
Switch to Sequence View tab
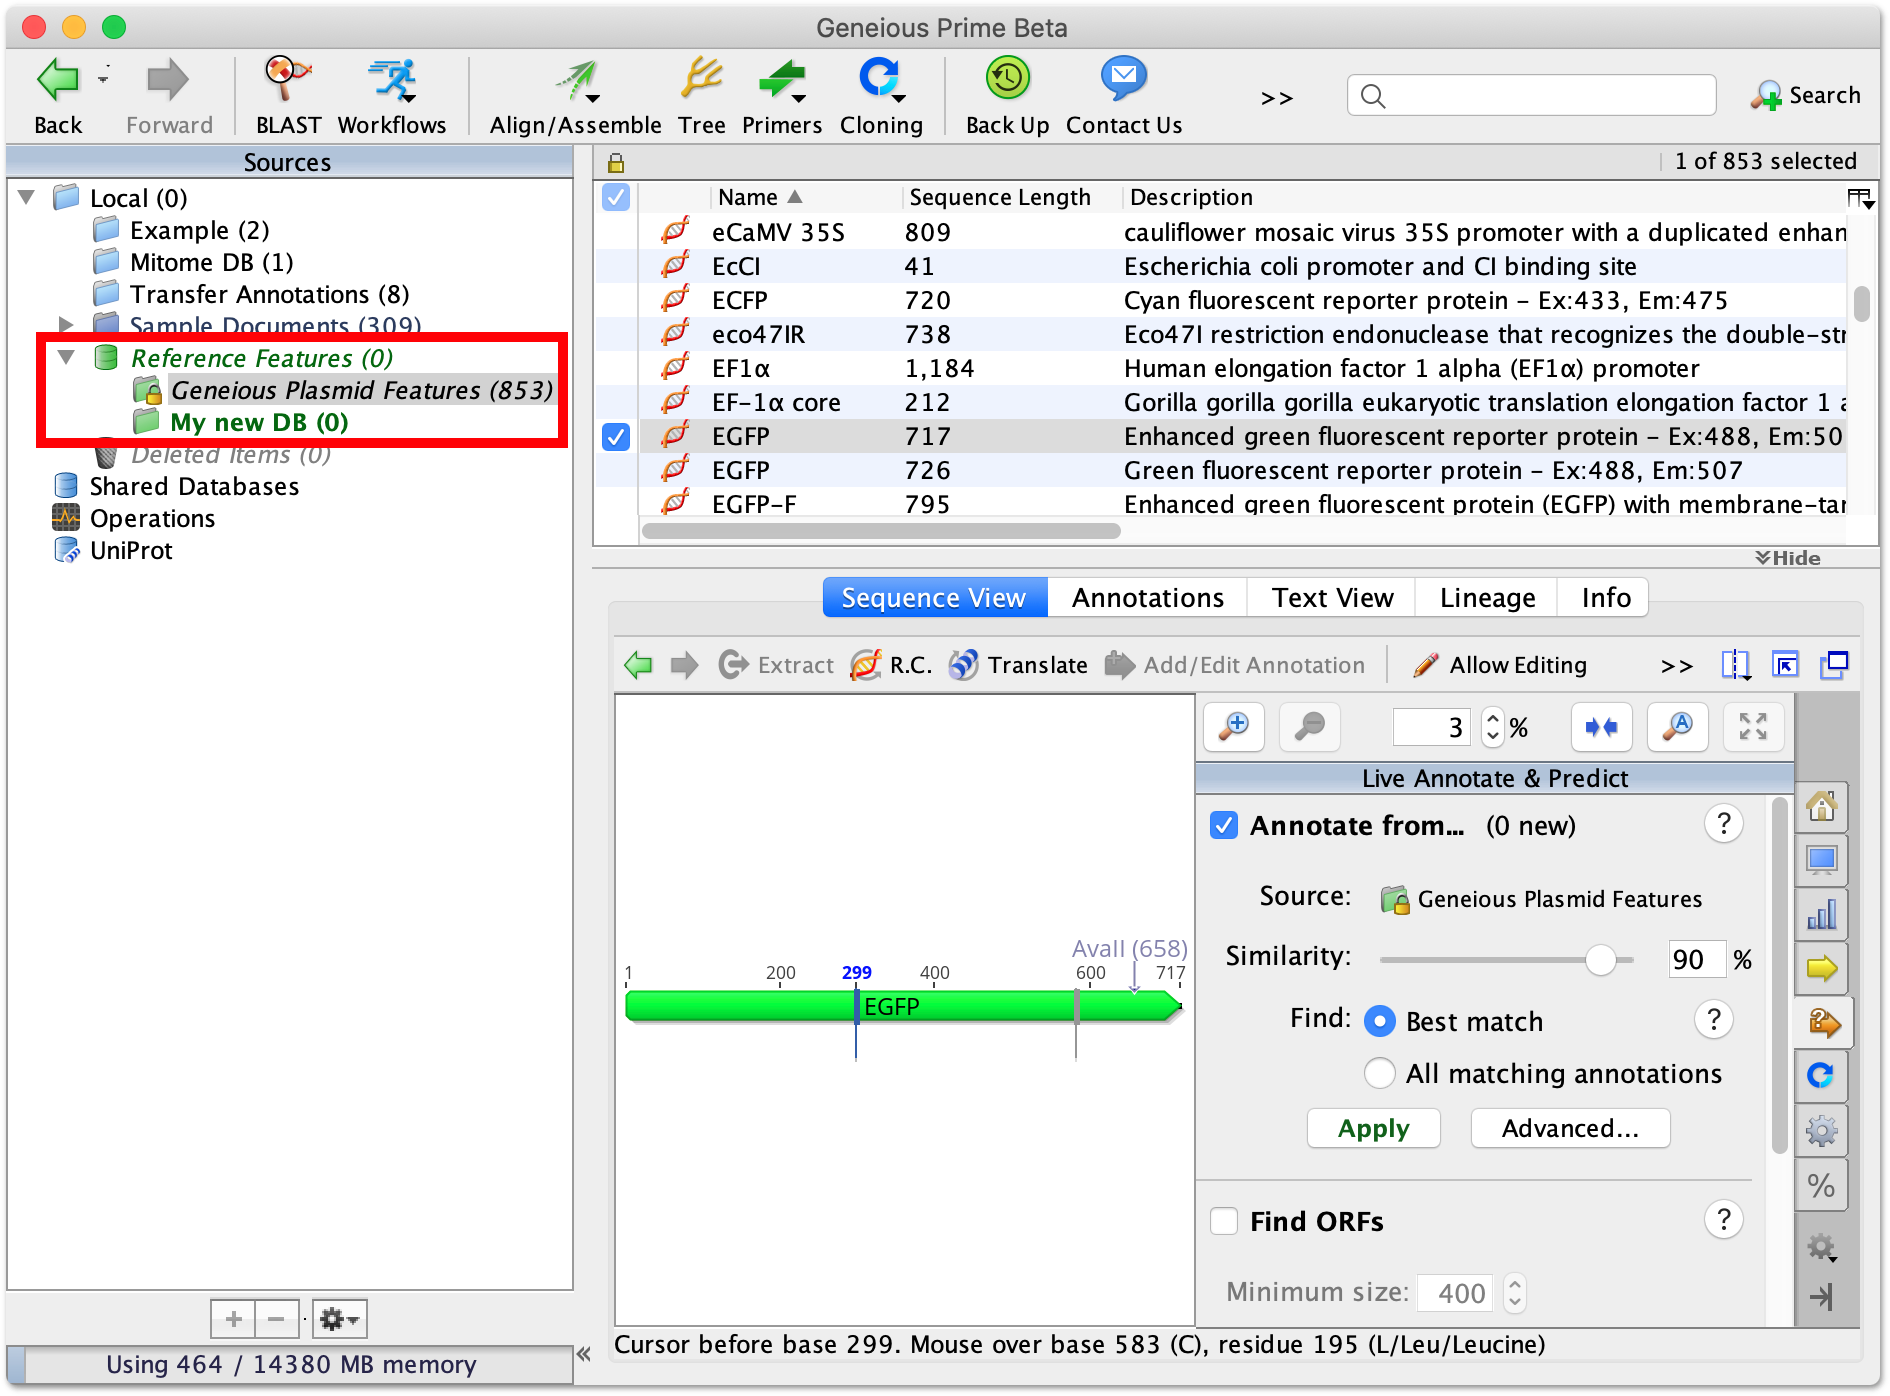[x=934, y=597]
